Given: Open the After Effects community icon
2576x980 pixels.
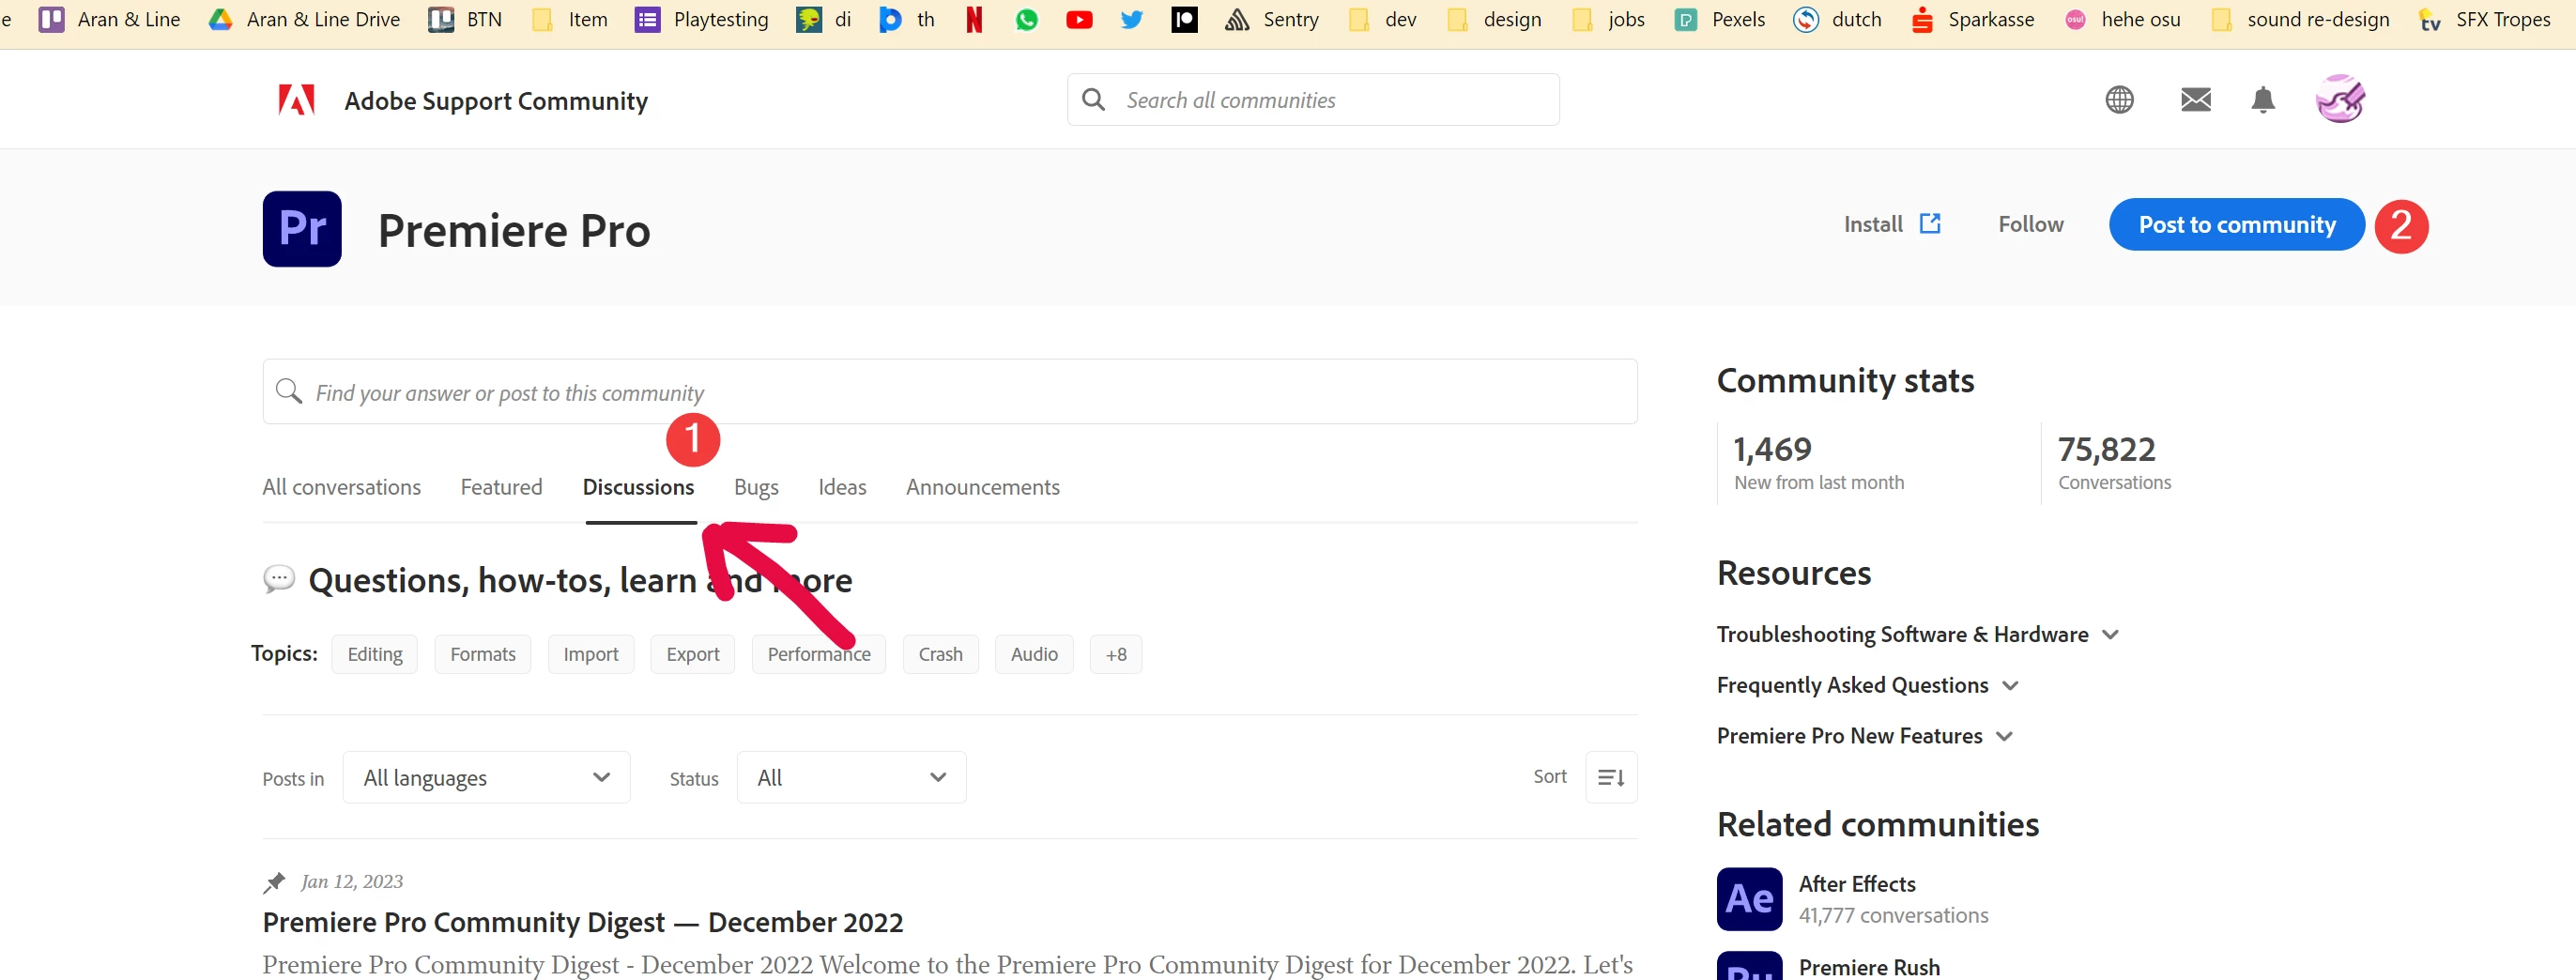Looking at the screenshot, I should pos(1749,899).
